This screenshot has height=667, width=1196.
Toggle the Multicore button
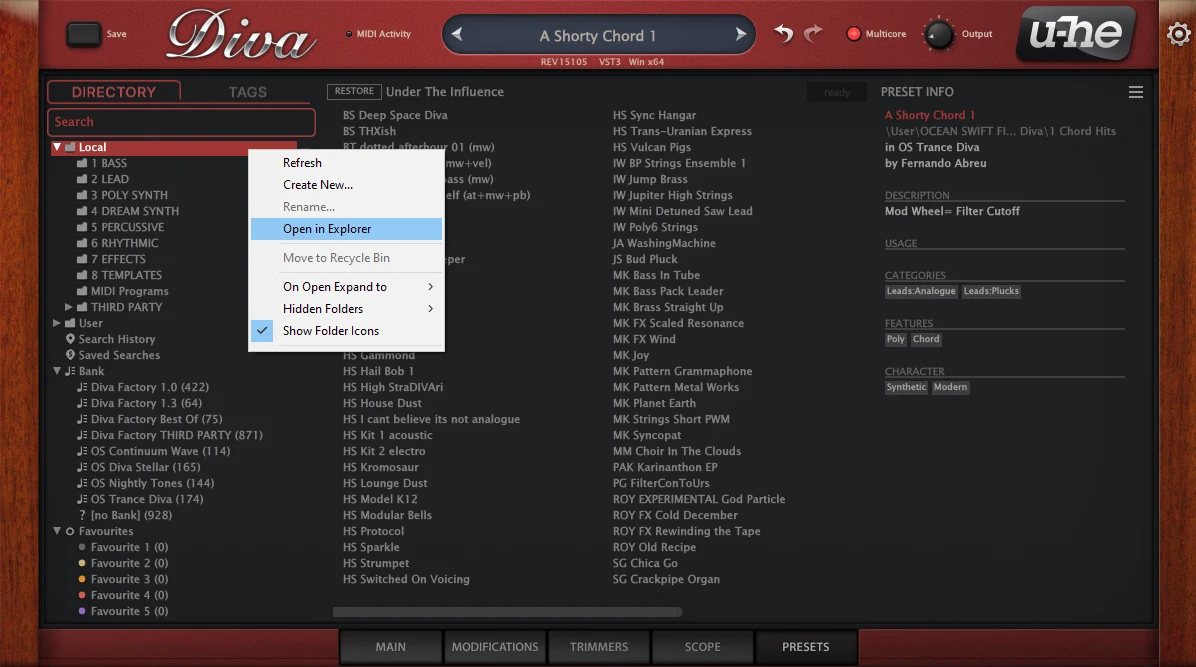854,34
